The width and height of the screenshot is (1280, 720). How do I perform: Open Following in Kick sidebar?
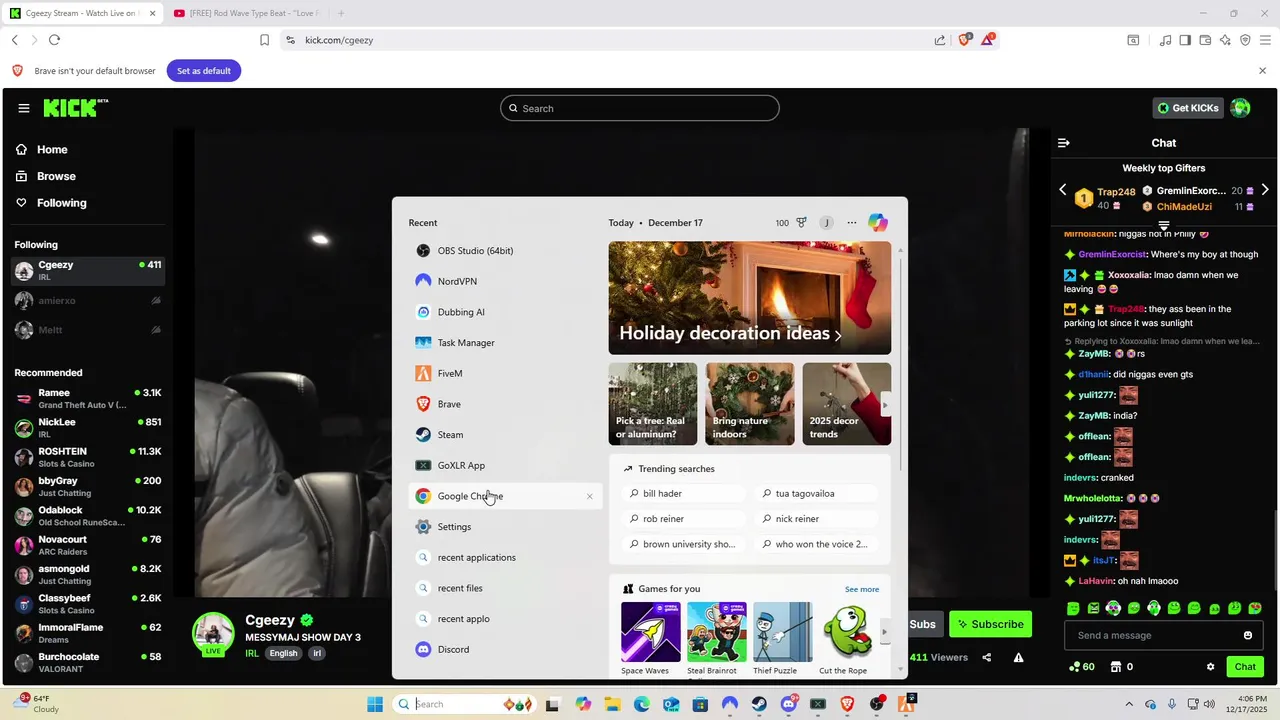[61, 203]
